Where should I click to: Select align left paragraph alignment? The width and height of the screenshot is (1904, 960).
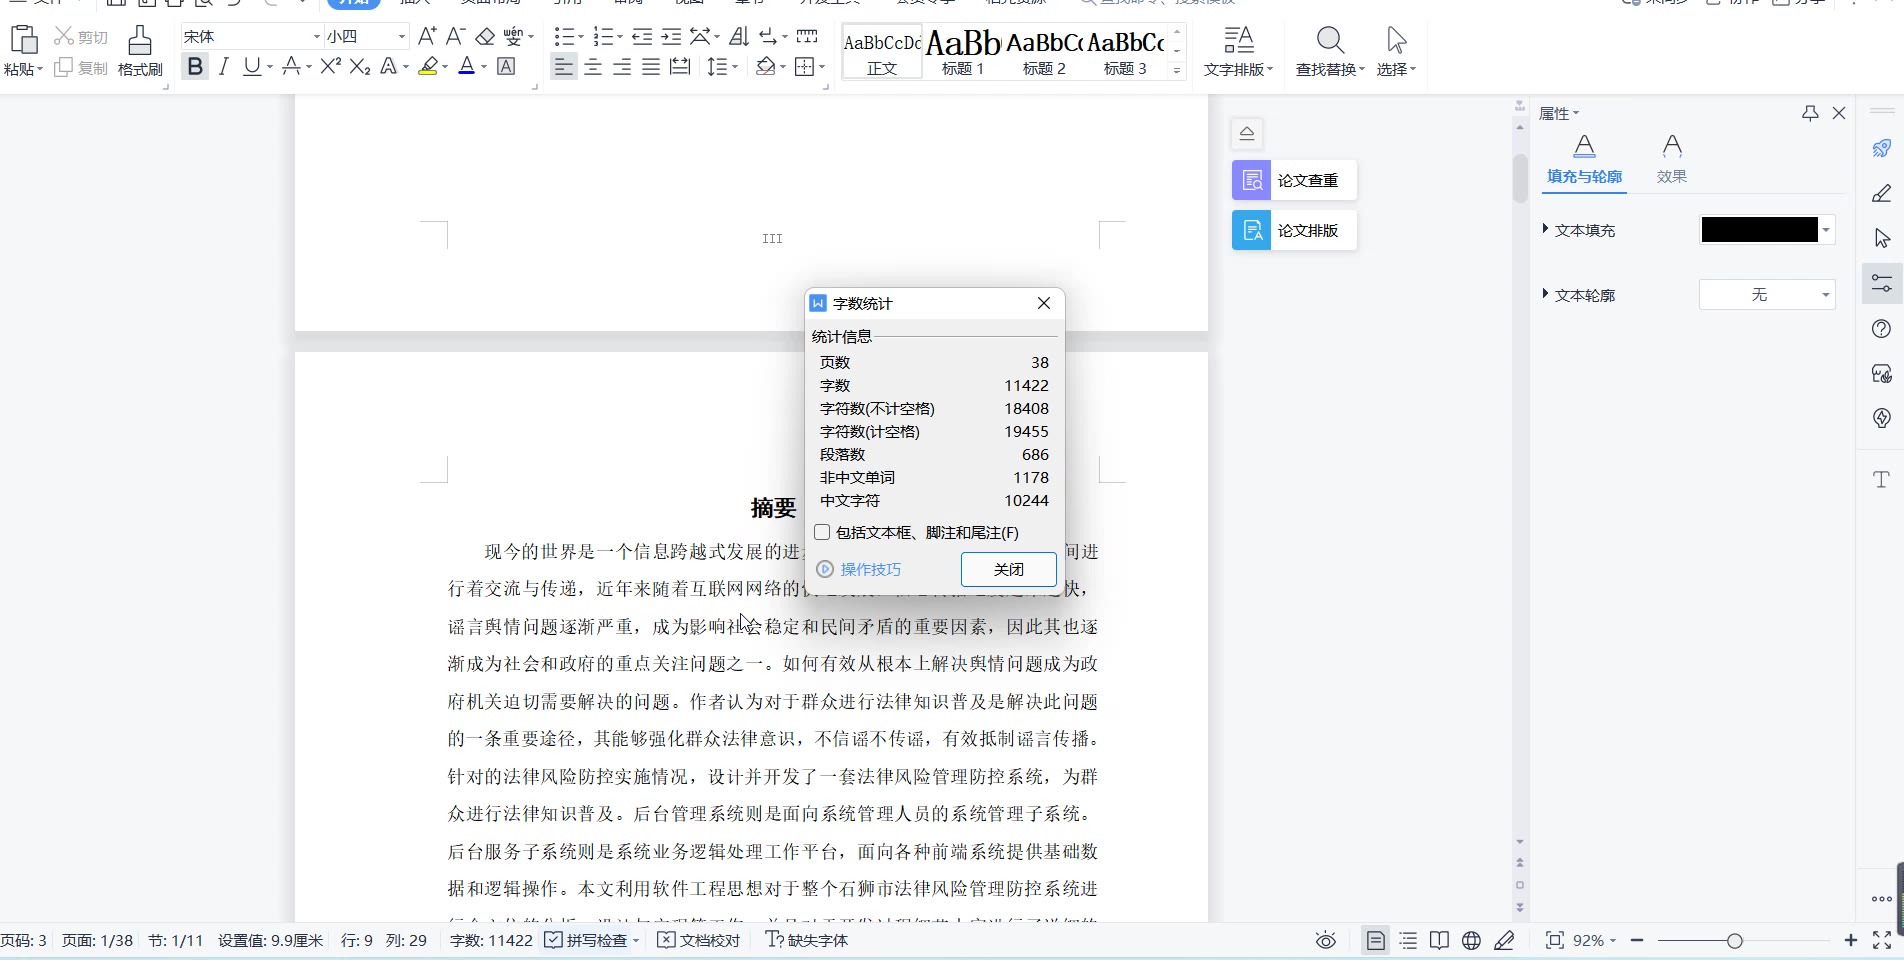[x=564, y=67]
